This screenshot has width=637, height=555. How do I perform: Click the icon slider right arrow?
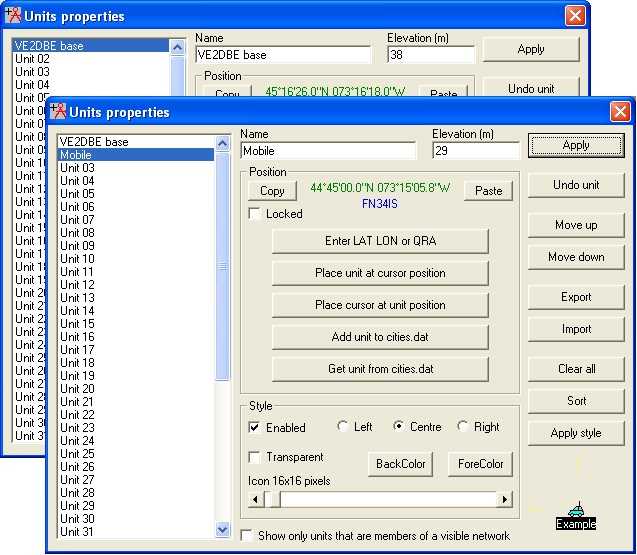click(x=505, y=499)
